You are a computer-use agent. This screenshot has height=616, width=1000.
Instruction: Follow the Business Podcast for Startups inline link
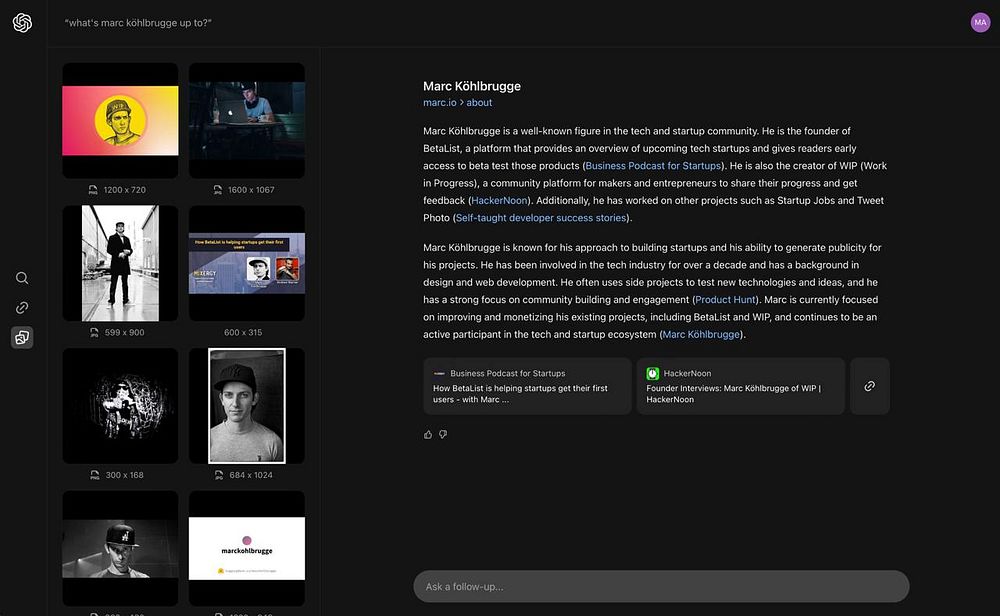653,166
